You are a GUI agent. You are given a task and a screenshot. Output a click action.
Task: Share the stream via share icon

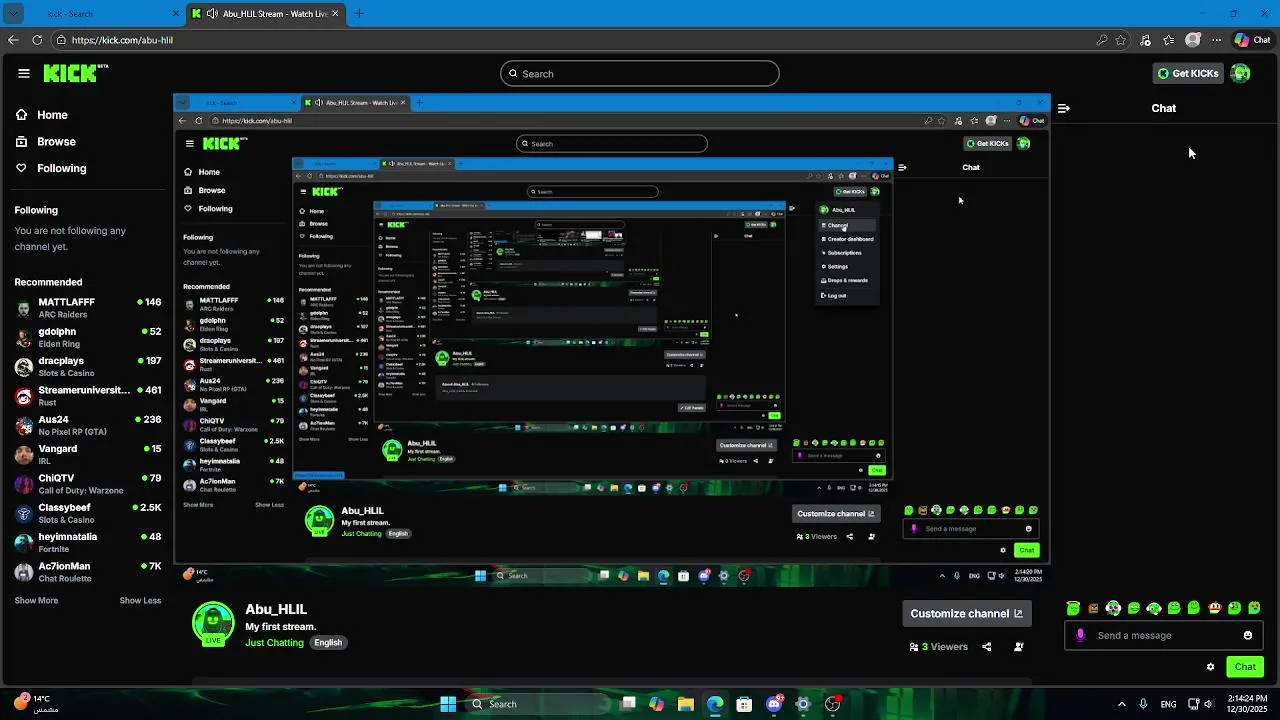(x=986, y=647)
